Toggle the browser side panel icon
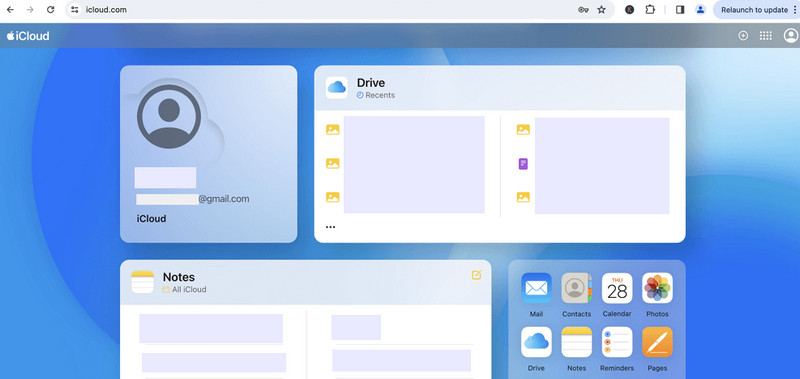The width and height of the screenshot is (800, 379). [x=680, y=10]
